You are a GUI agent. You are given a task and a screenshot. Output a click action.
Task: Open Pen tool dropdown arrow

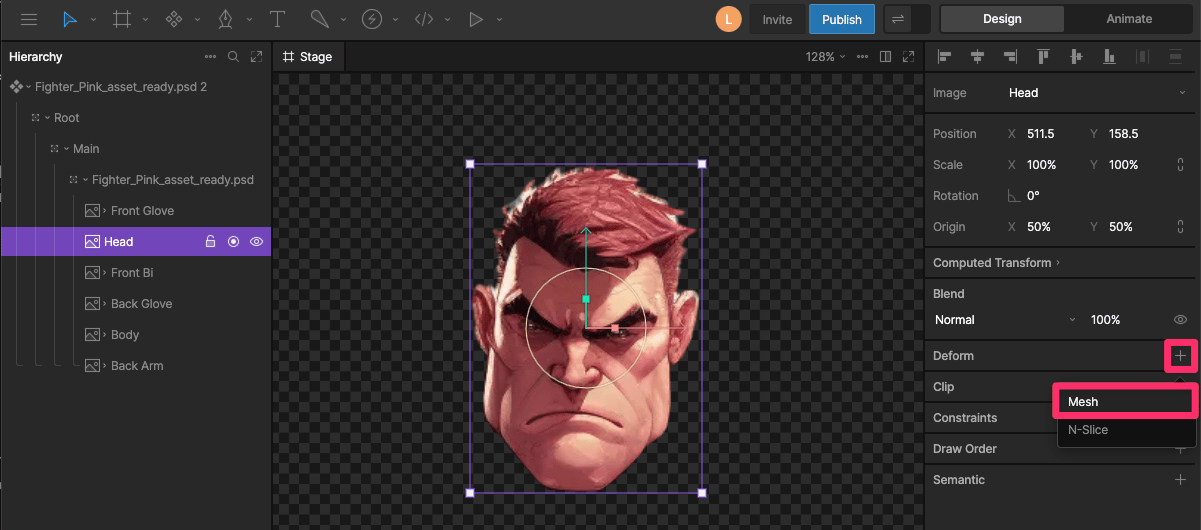click(249, 20)
